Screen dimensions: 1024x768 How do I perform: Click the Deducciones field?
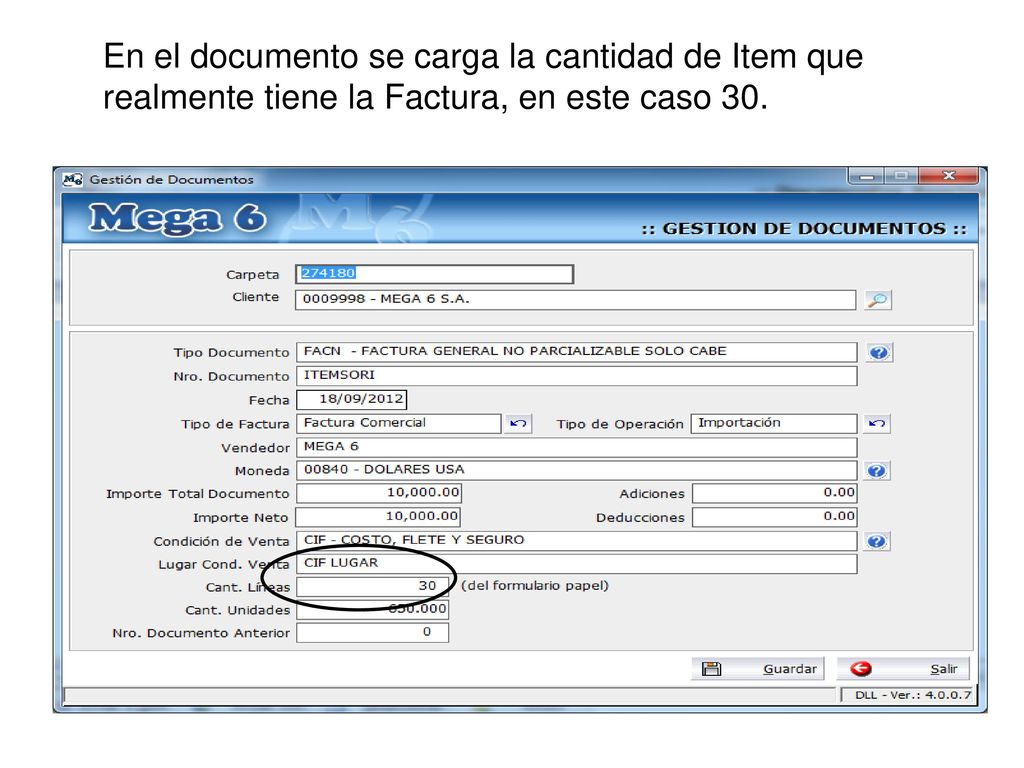click(775, 517)
